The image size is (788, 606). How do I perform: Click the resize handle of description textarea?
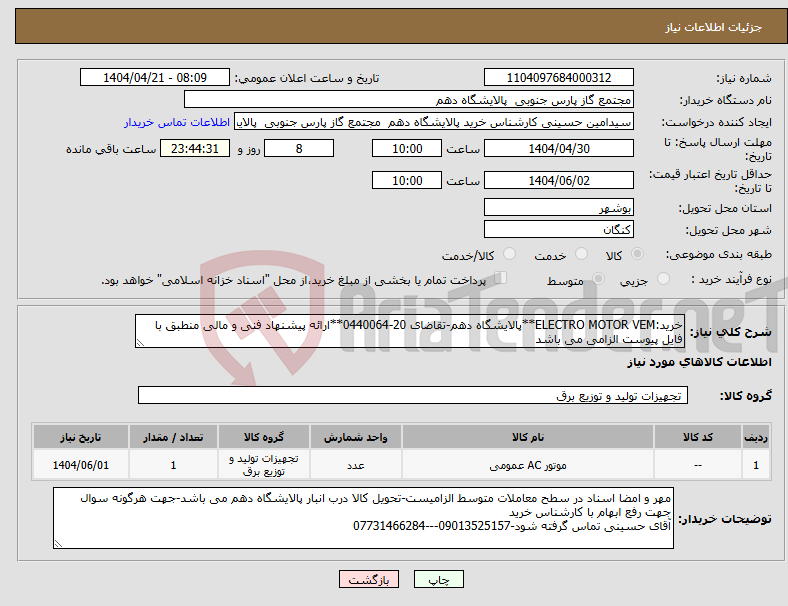point(140,343)
